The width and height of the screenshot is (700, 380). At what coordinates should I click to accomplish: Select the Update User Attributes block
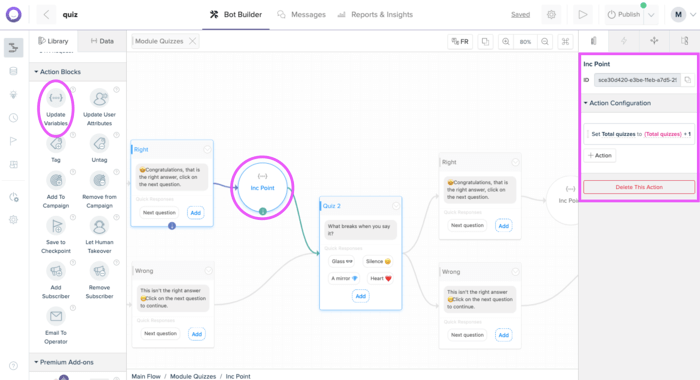point(99,108)
